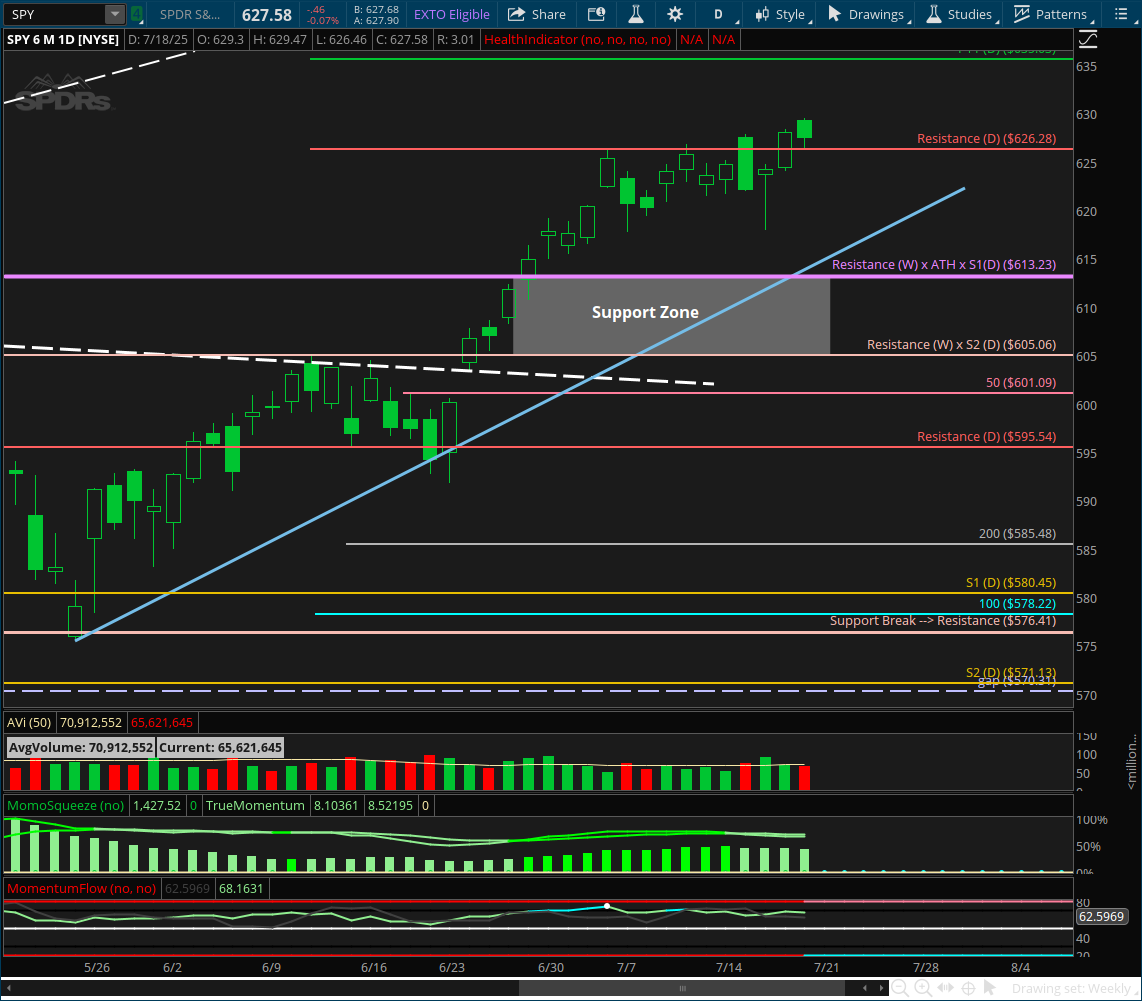
Task: Click the MomentumFlow (no, no) study label
Action: click(x=82, y=889)
